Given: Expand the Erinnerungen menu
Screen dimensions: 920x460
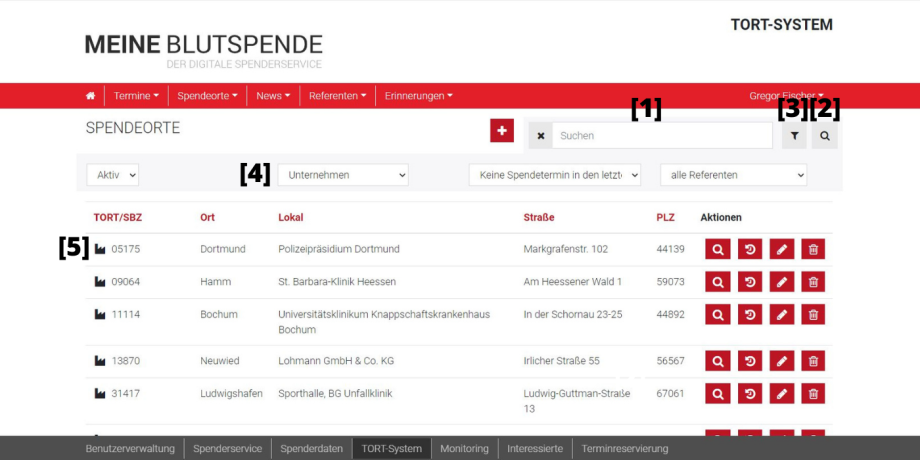Looking at the screenshot, I should point(418,96).
